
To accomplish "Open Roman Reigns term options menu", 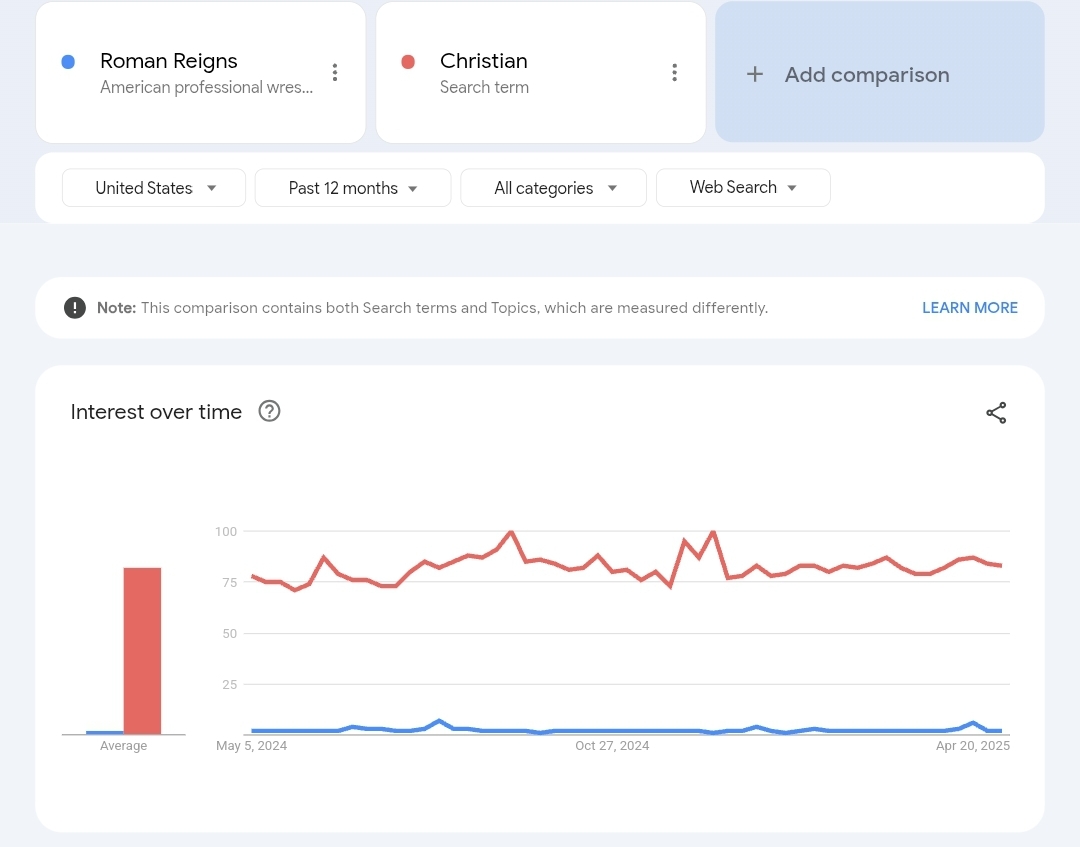I will (335, 73).
